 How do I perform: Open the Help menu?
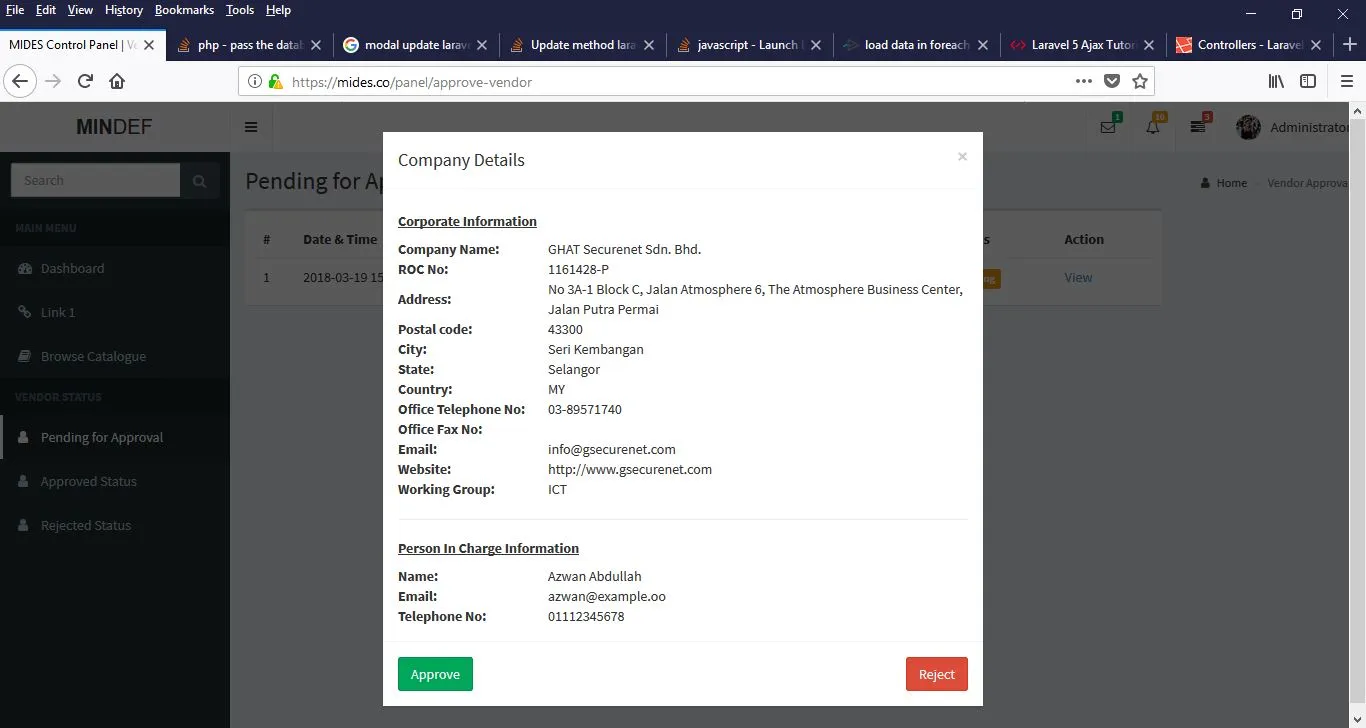[278, 10]
